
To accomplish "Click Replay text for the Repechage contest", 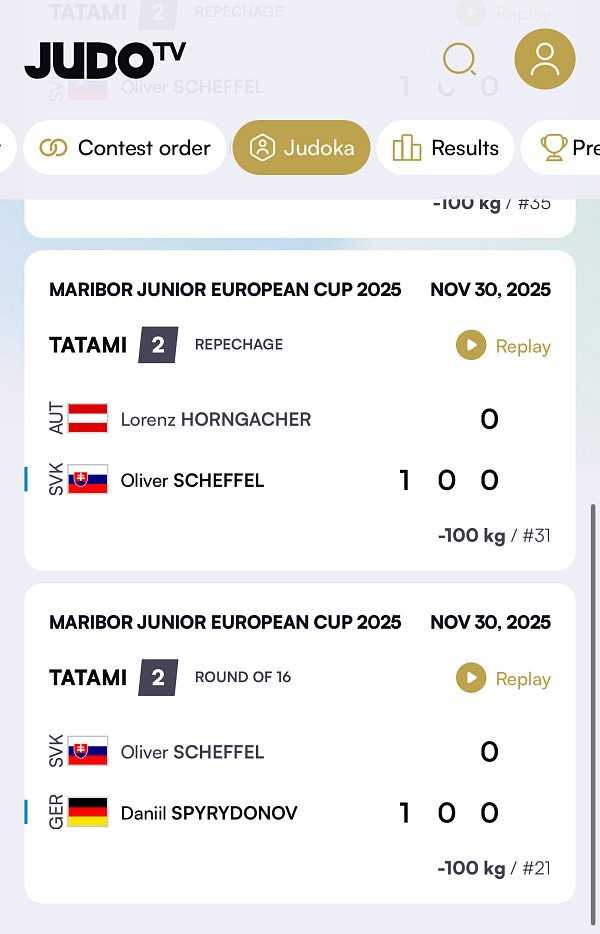I will pyautogui.click(x=523, y=347).
